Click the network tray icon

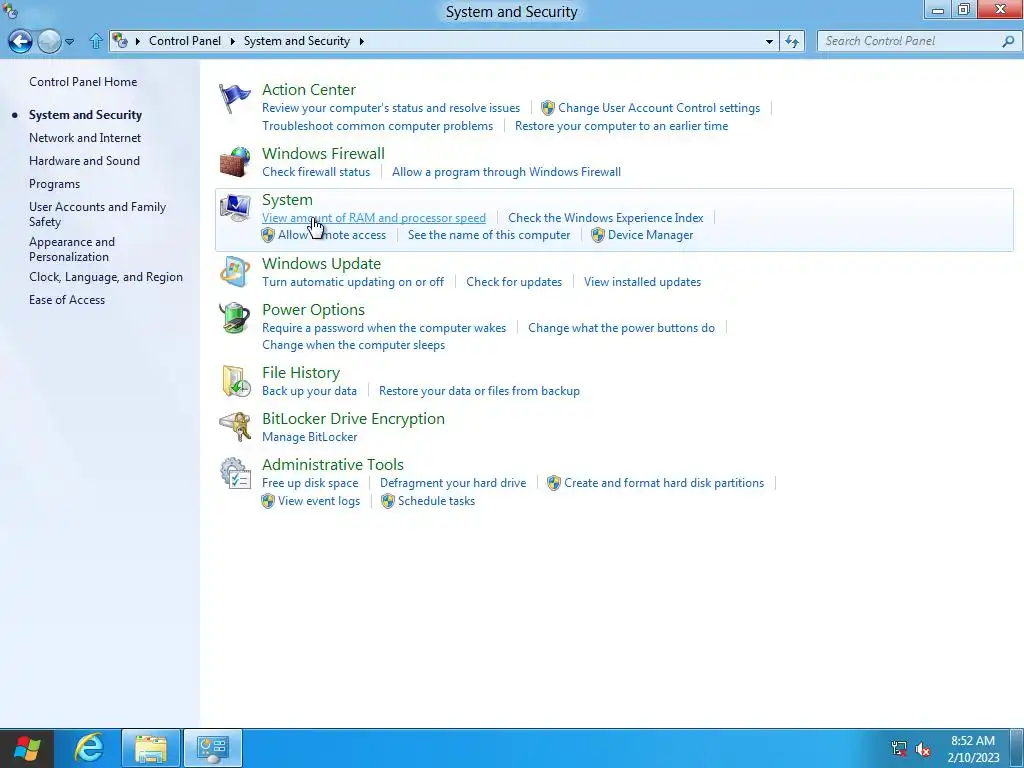[899, 749]
